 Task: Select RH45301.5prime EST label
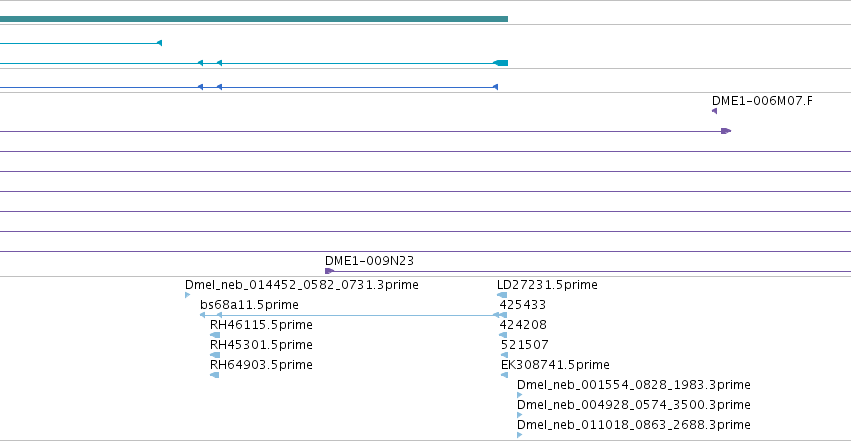pyautogui.click(x=261, y=345)
